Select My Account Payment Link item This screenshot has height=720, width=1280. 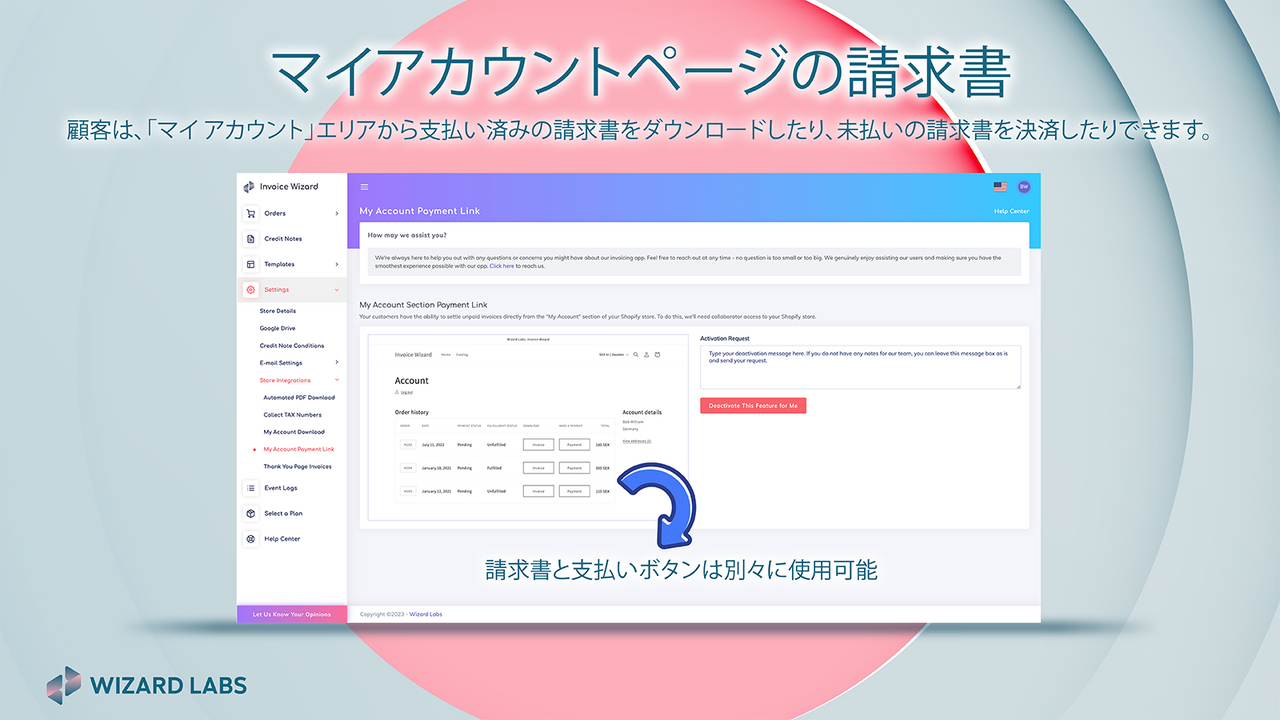[299, 449]
